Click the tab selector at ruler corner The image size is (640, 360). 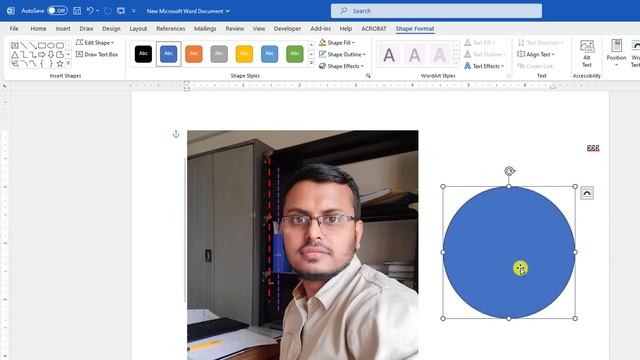[5, 86]
